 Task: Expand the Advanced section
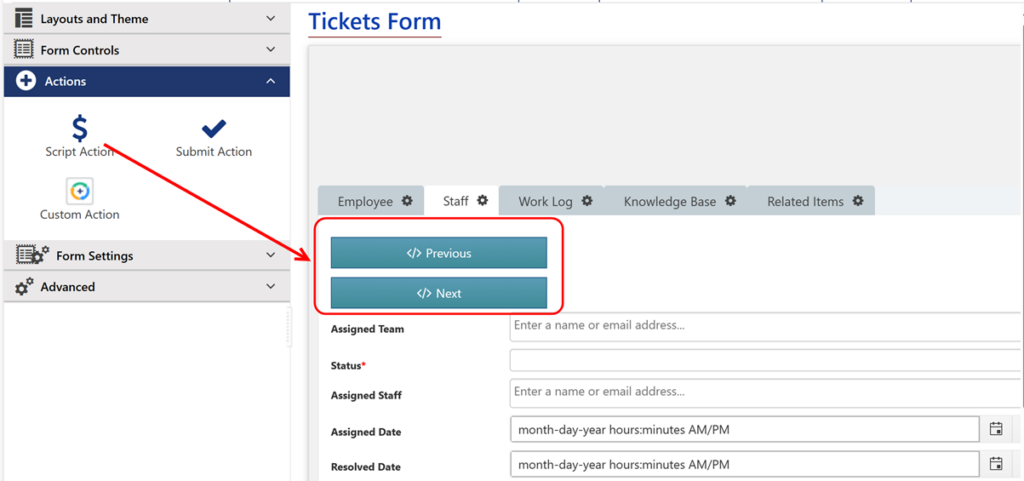[147, 287]
